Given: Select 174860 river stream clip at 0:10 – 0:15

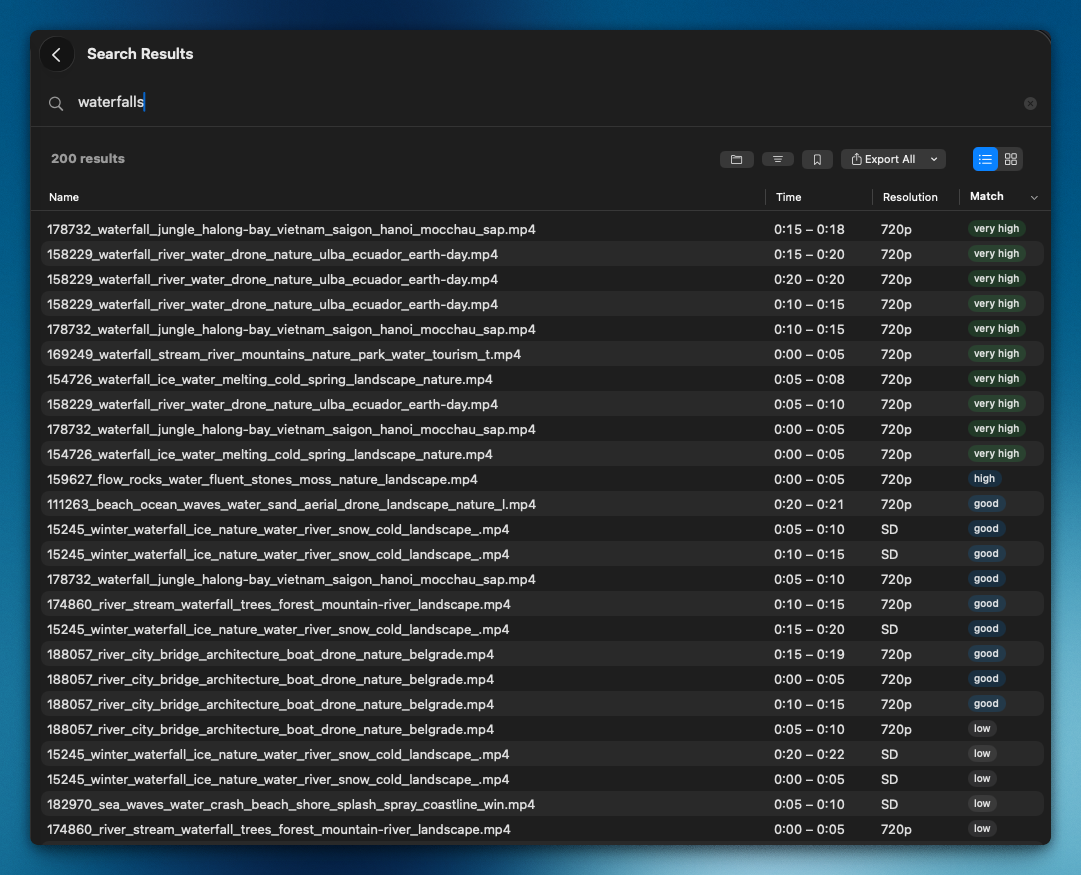Looking at the screenshot, I should pos(542,604).
